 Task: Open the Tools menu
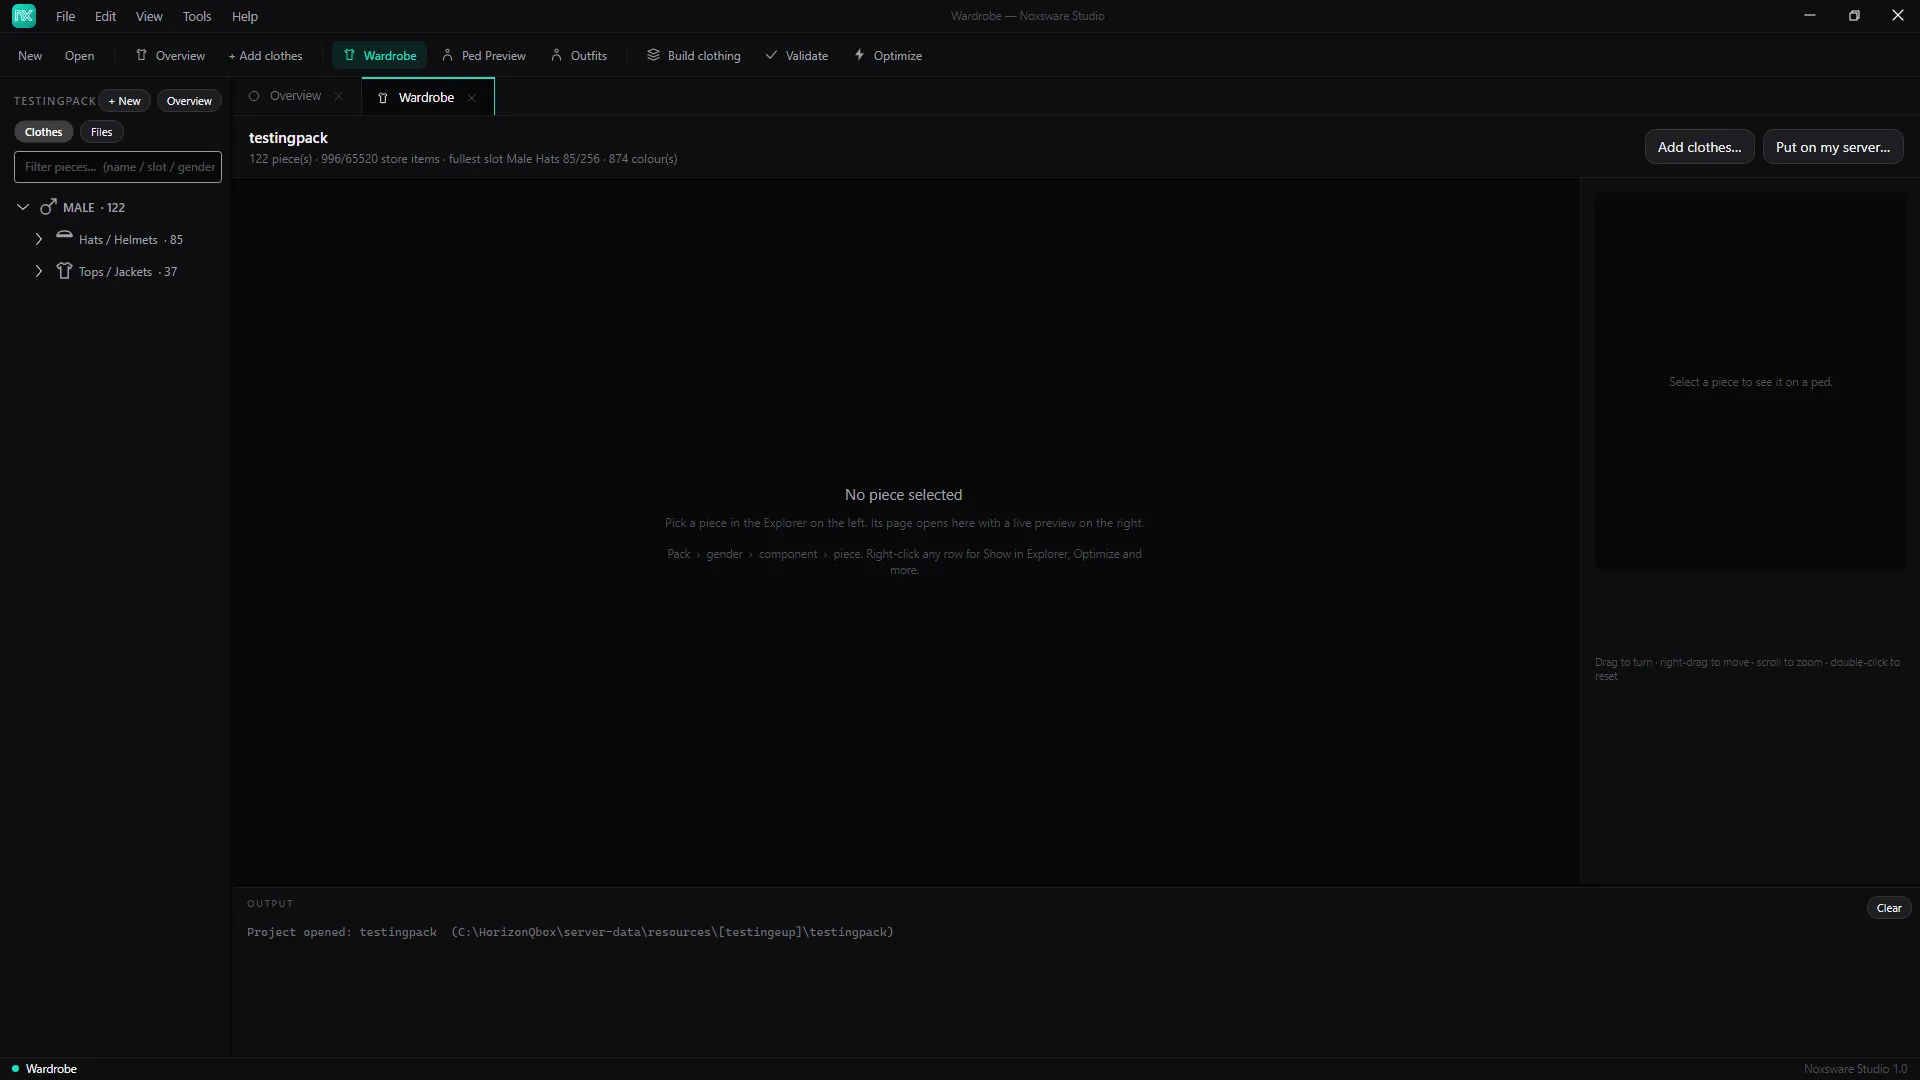click(197, 16)
